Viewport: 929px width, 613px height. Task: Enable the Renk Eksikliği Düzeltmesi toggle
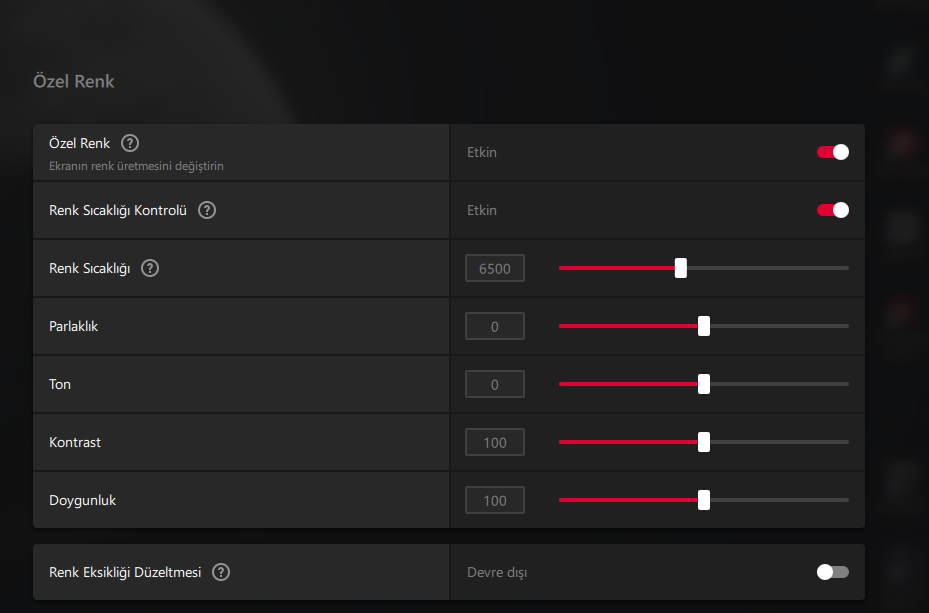coord(833,572)
